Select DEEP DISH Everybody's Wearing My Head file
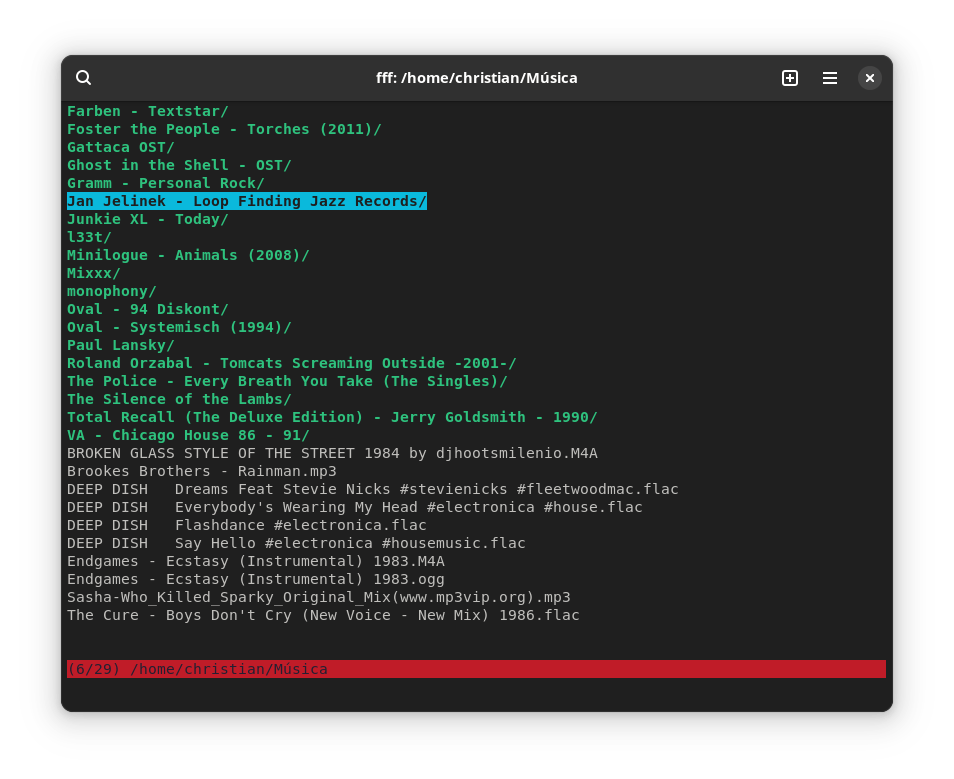The height and width of the screenshot is (779, 954). coord(355,507)
